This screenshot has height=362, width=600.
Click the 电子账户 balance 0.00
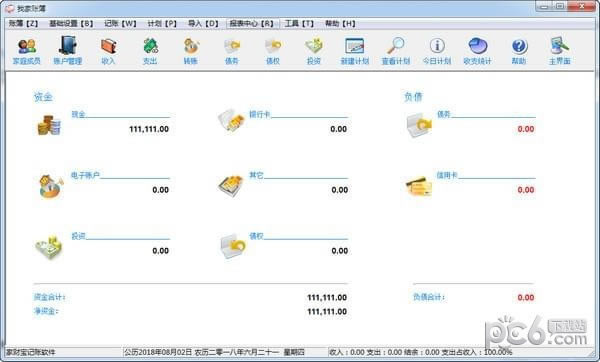click(161, 190)
